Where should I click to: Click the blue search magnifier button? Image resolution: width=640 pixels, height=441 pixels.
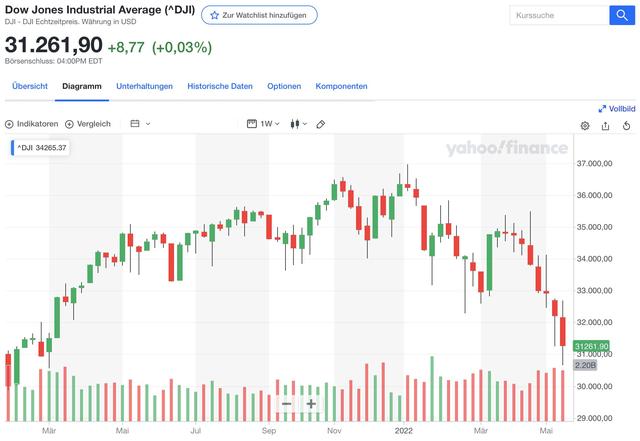pos(622,16)
